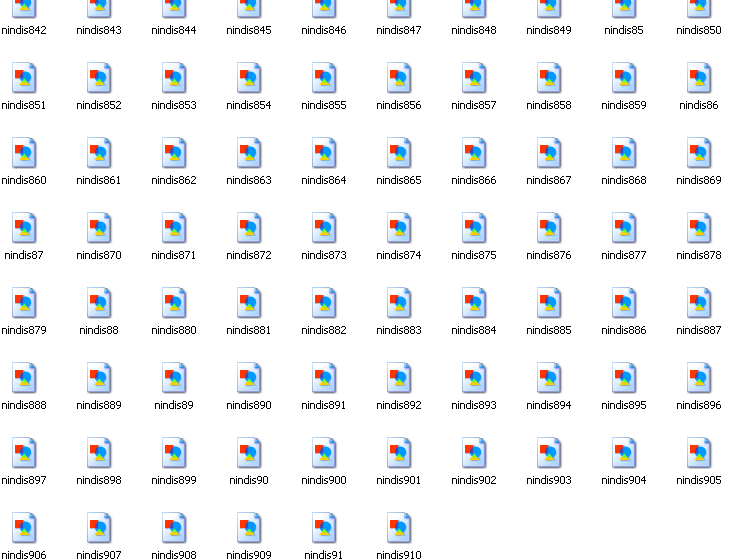Click the file name label nindis887
This screenshot has width=744, height=559.
pos(698,330)
